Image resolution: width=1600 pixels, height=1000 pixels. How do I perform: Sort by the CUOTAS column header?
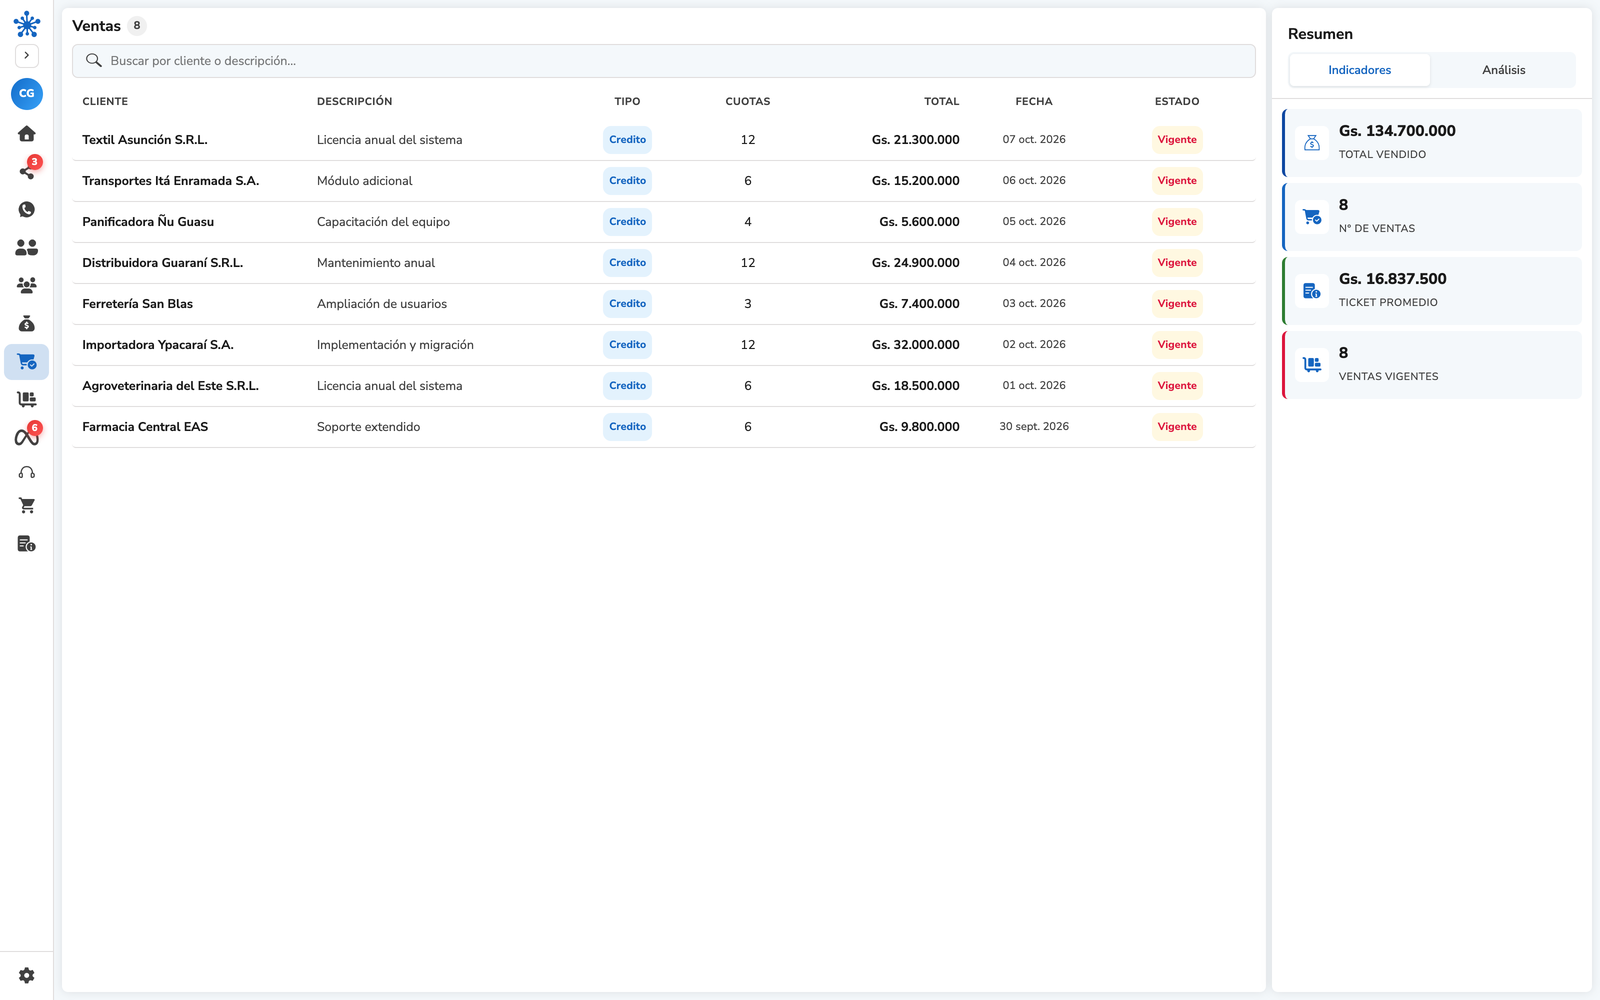click(748, 101)
